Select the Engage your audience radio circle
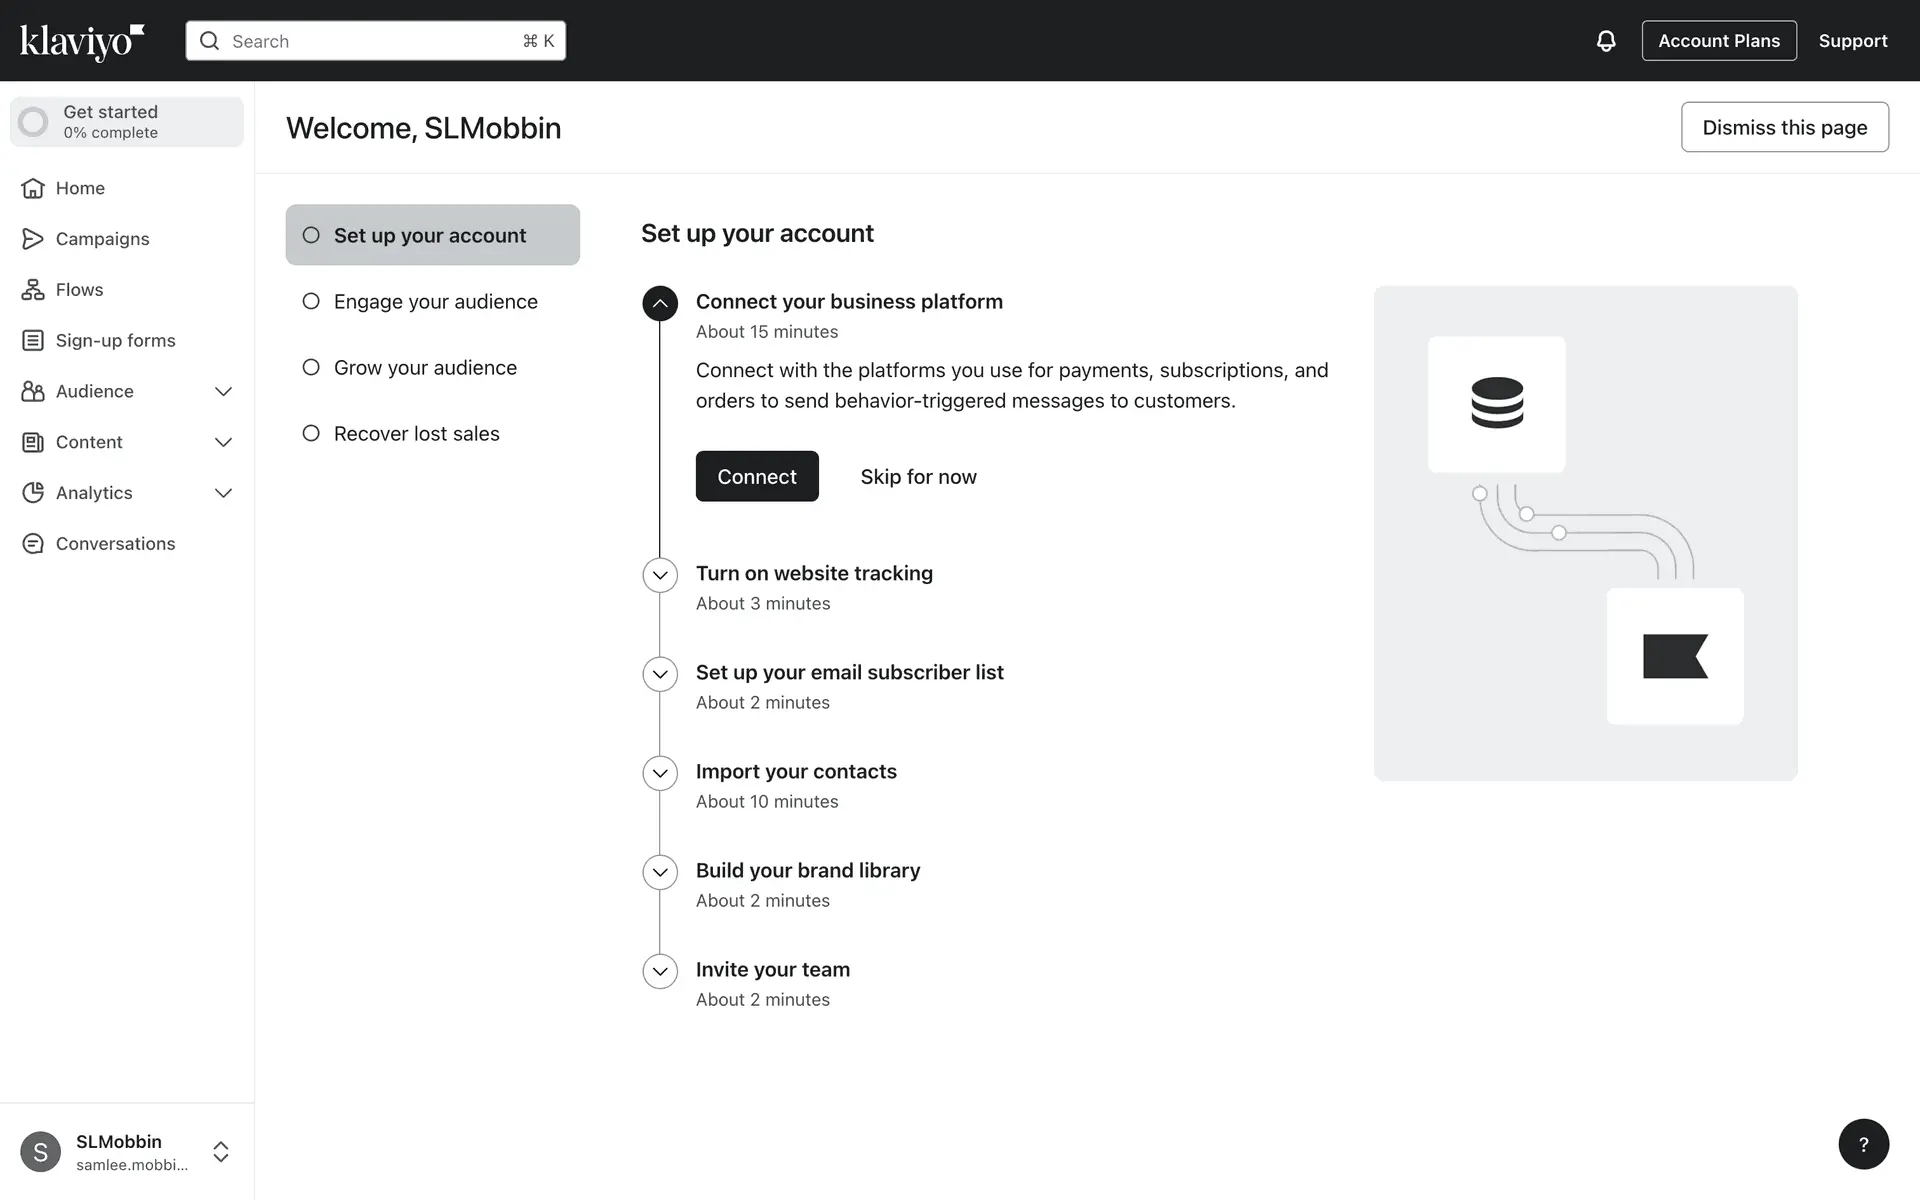The height and width of the screenshot is (1200, 1920). pyautogui.click(x=311, y=301)
